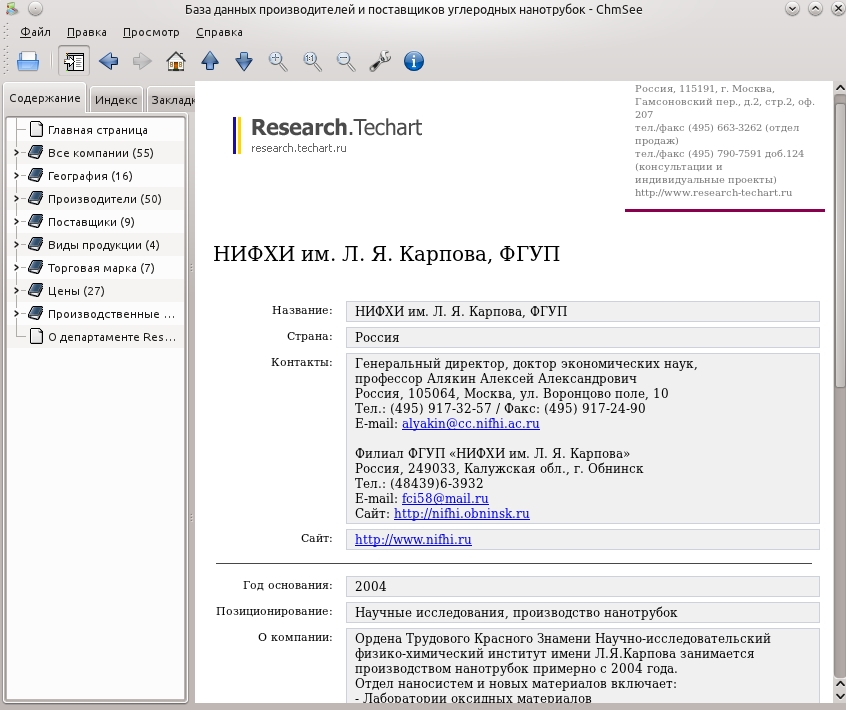Expand the Цены (27) node
Viewport: 846px width, 710px height.
[x=16, y=291]
